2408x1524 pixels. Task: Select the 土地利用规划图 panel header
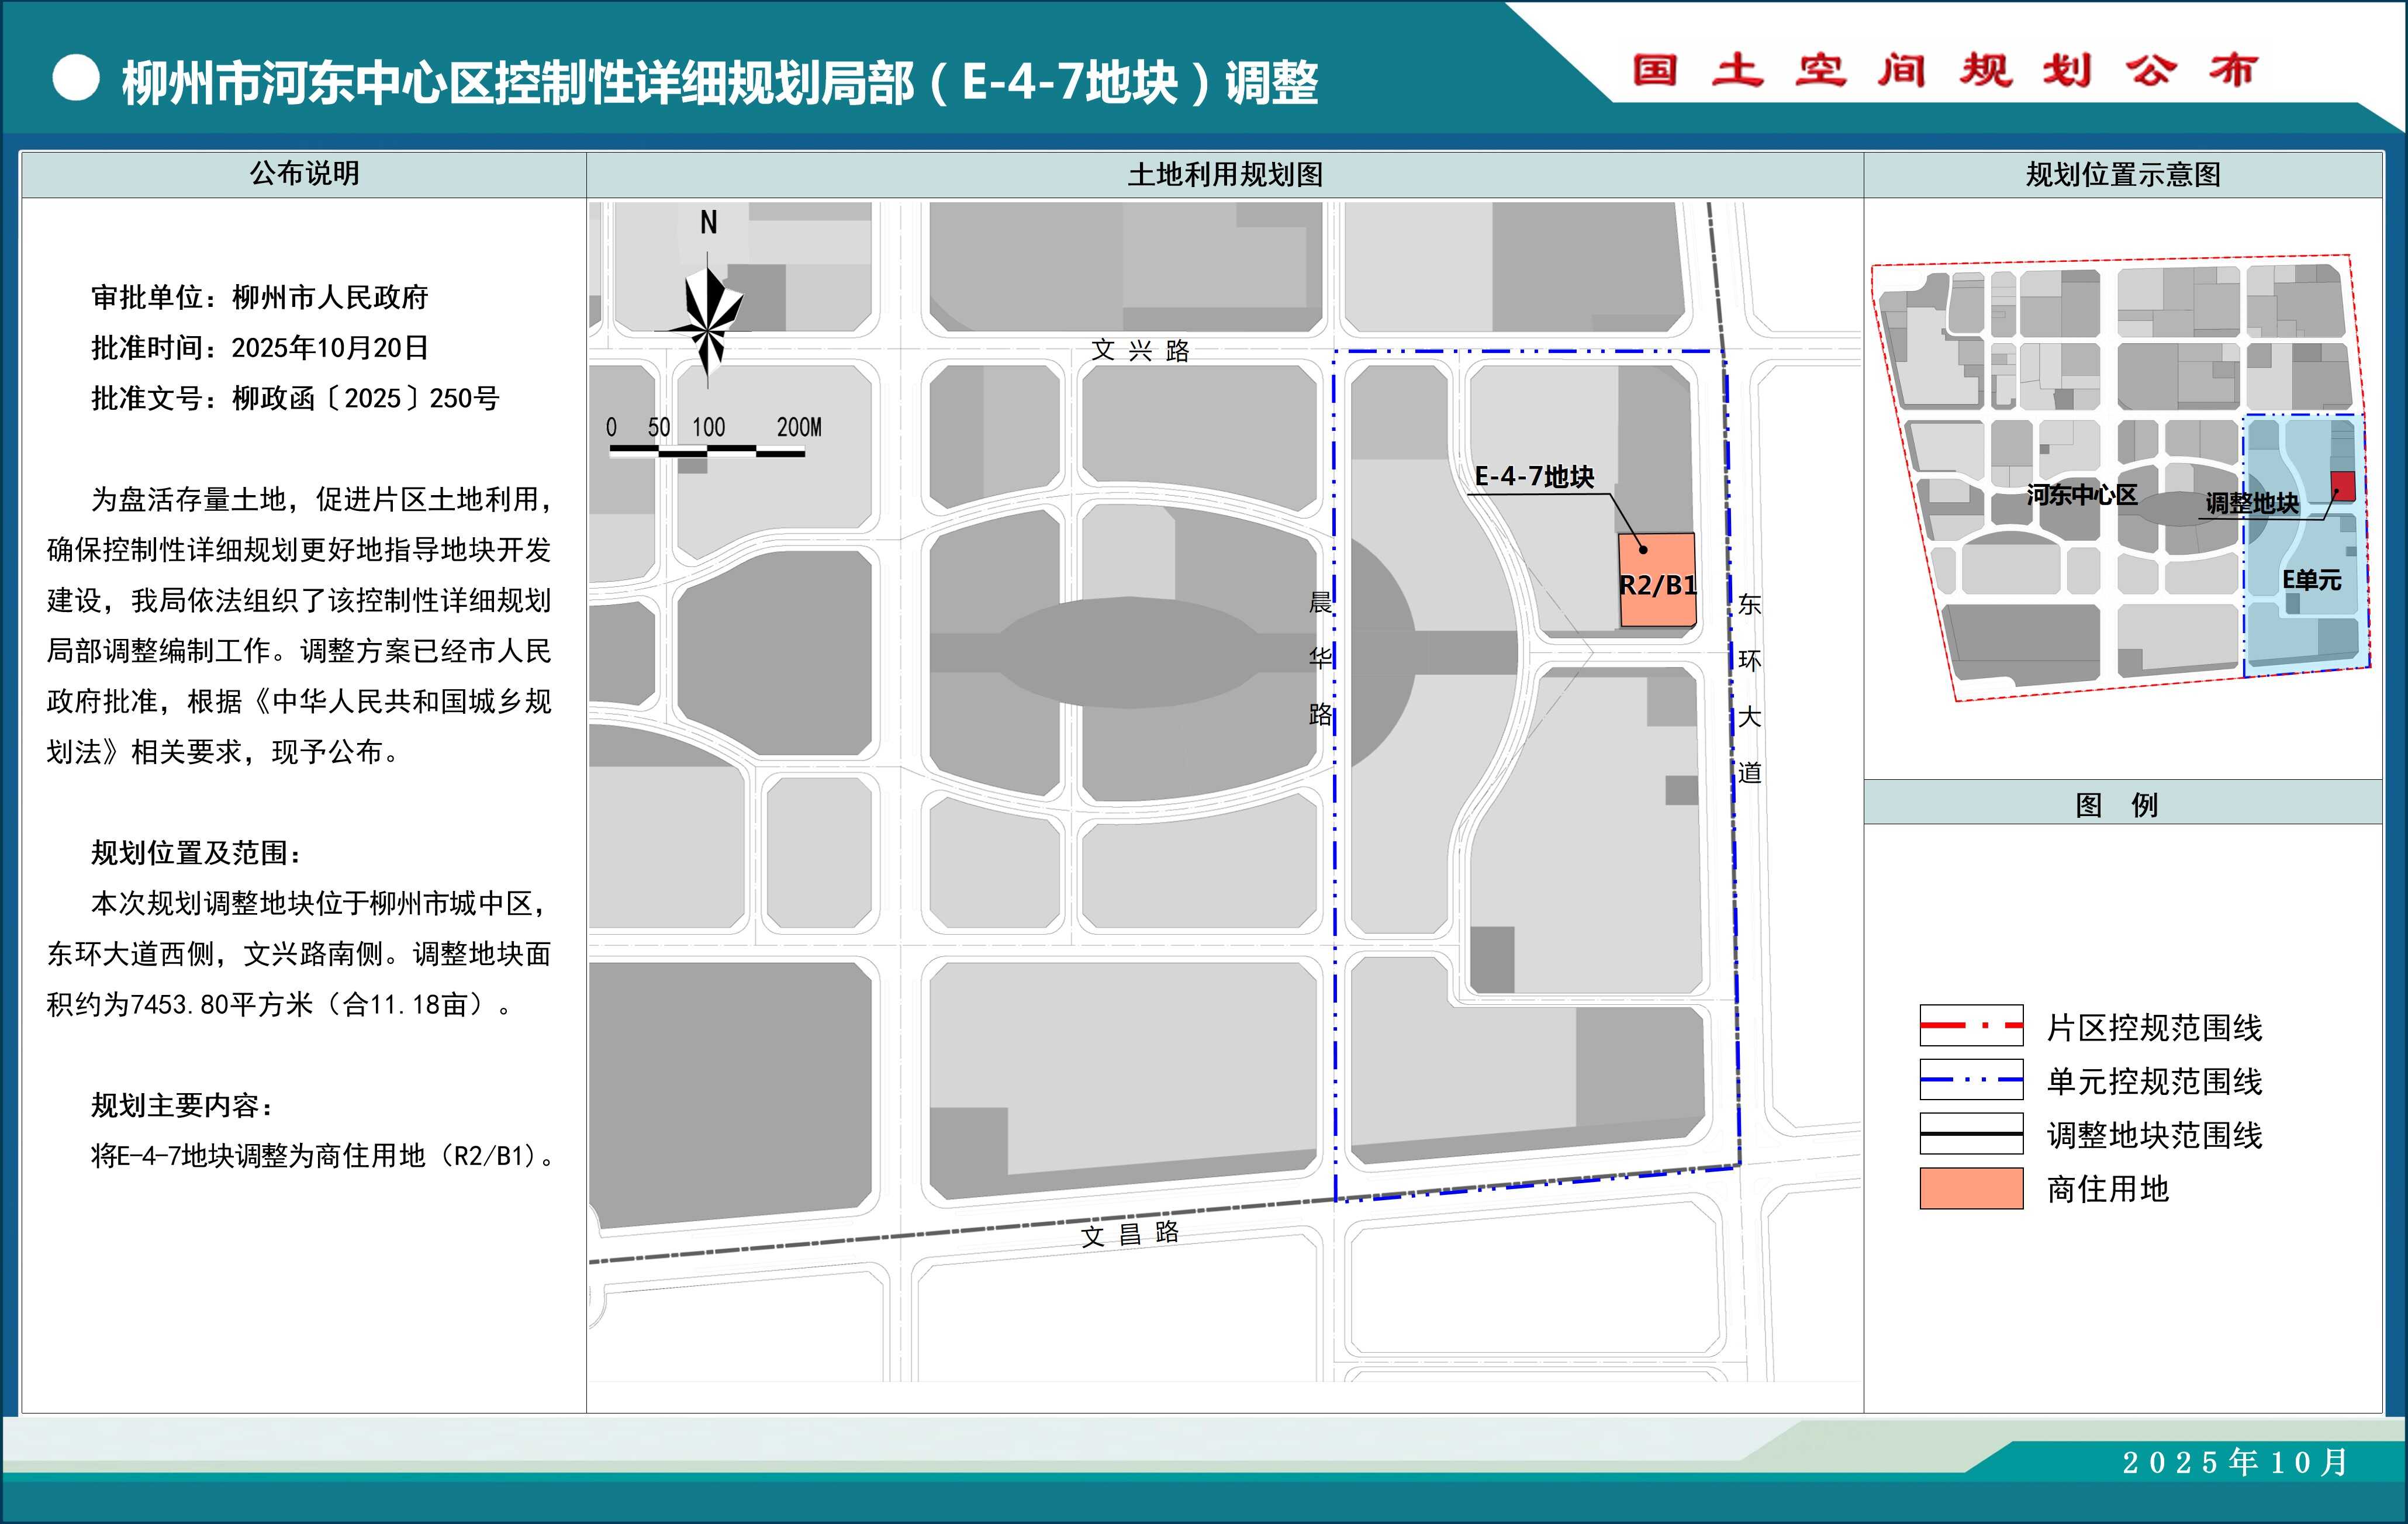coord(1224,175)
